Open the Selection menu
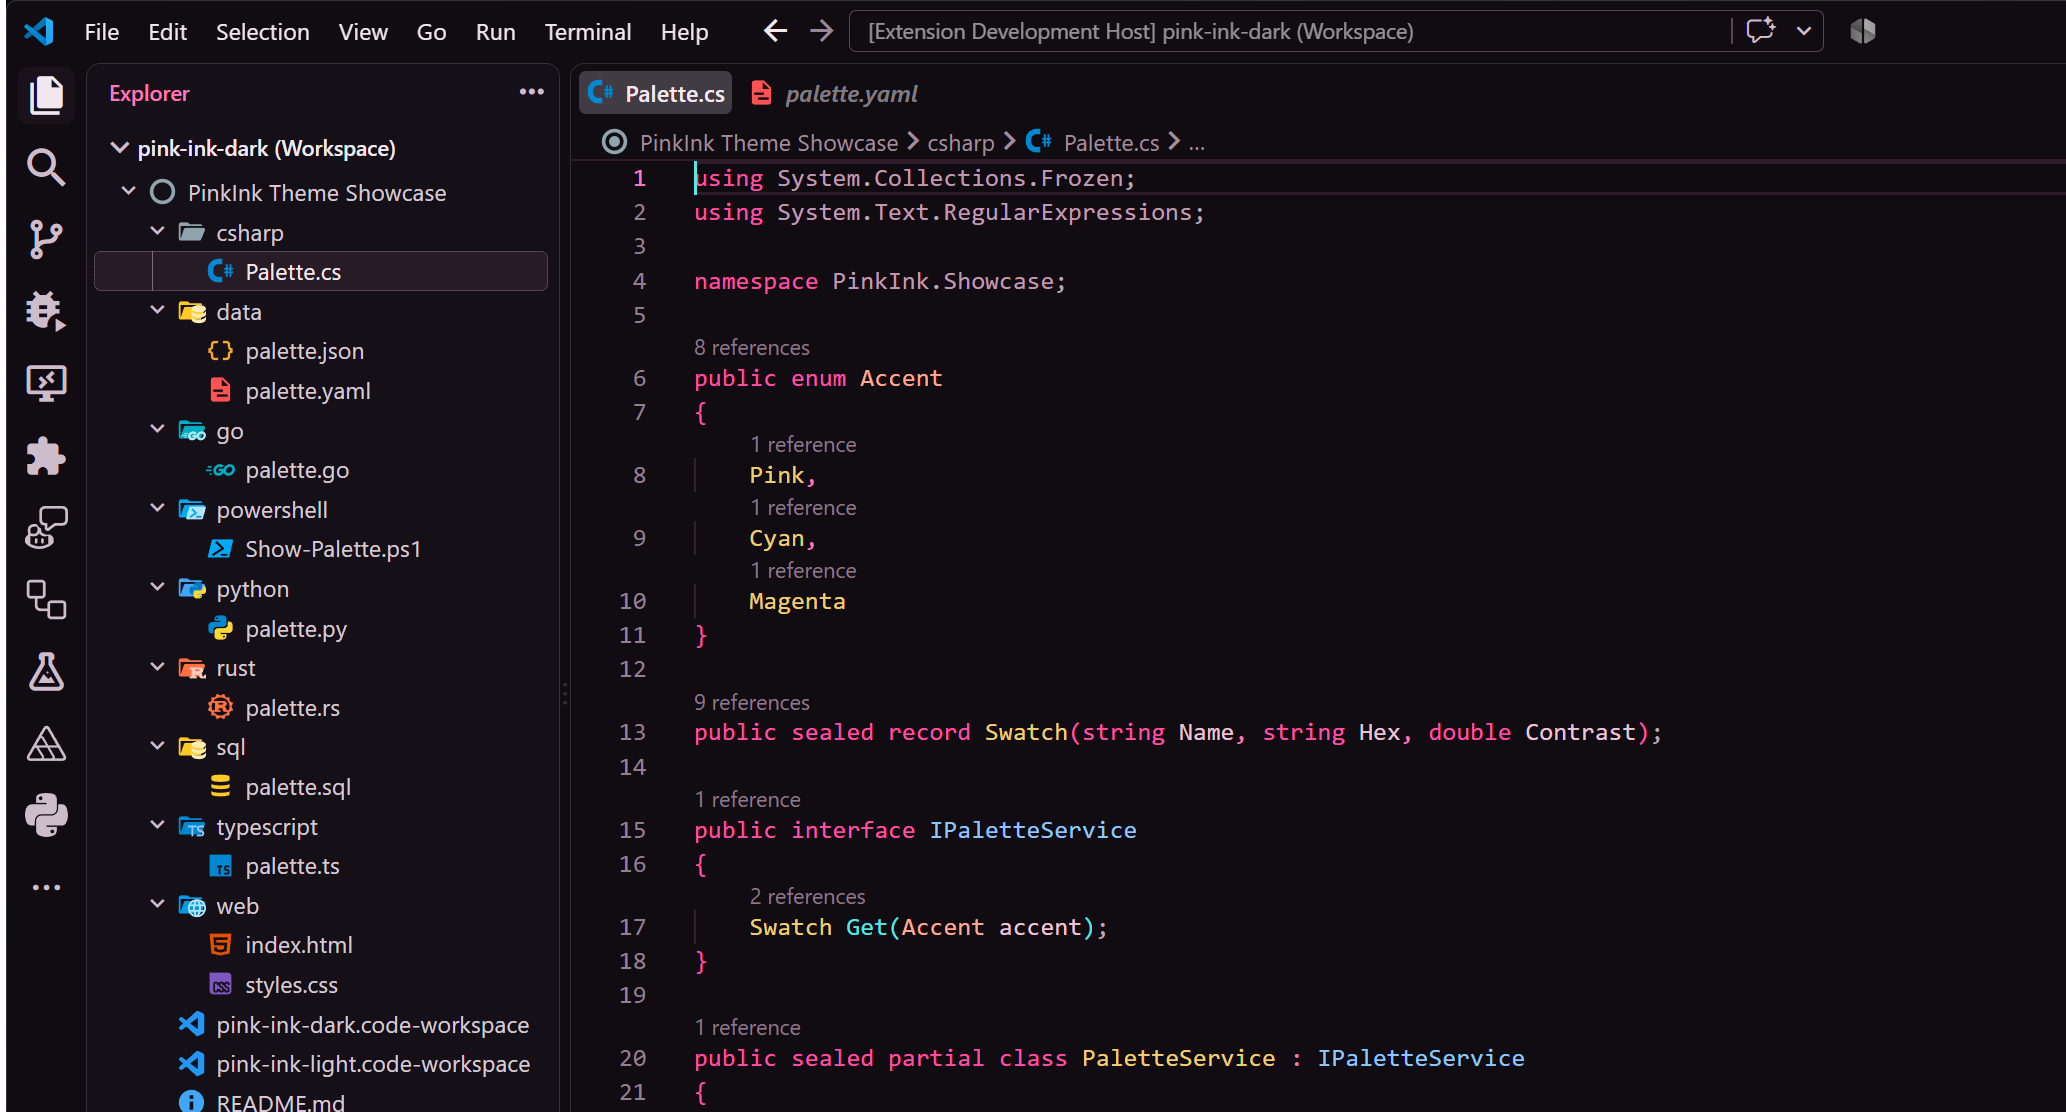The image size is (2066, 1112). point(263,32)
